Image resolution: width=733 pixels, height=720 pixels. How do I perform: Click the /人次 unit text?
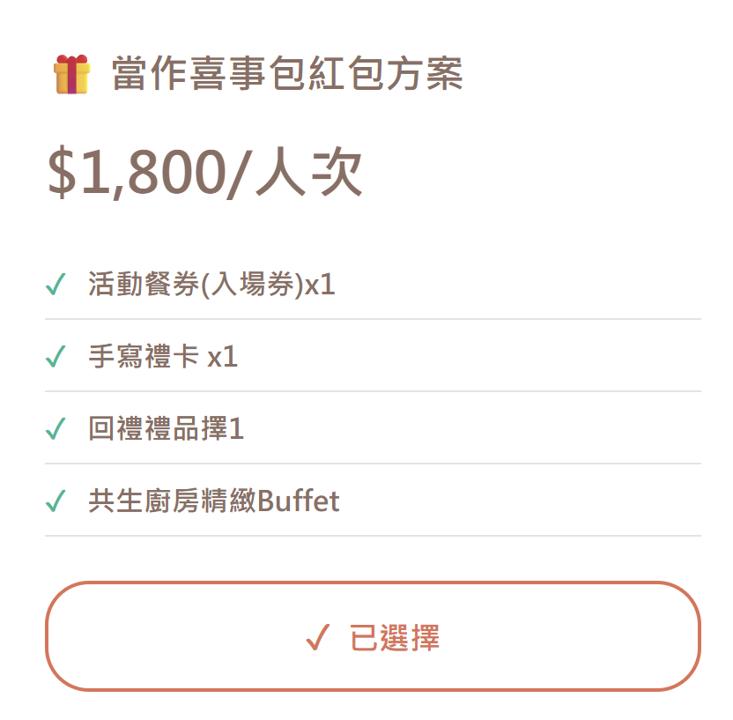[295, 173]
